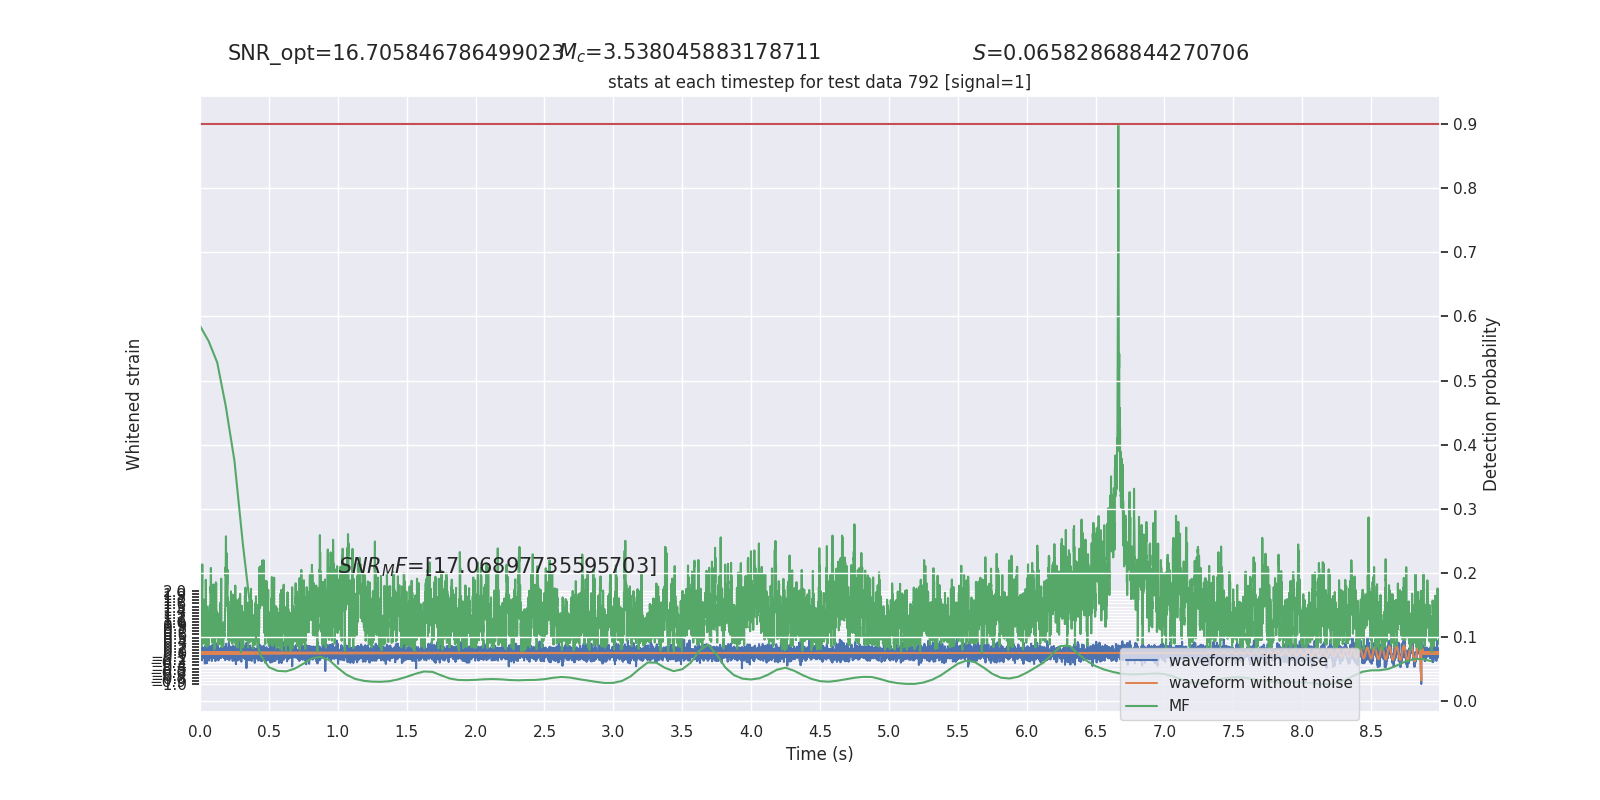The height and width of the screenshot is (800, 1600).
Task: Click the red threshold line at 0.9
Action: pos(819,124)
